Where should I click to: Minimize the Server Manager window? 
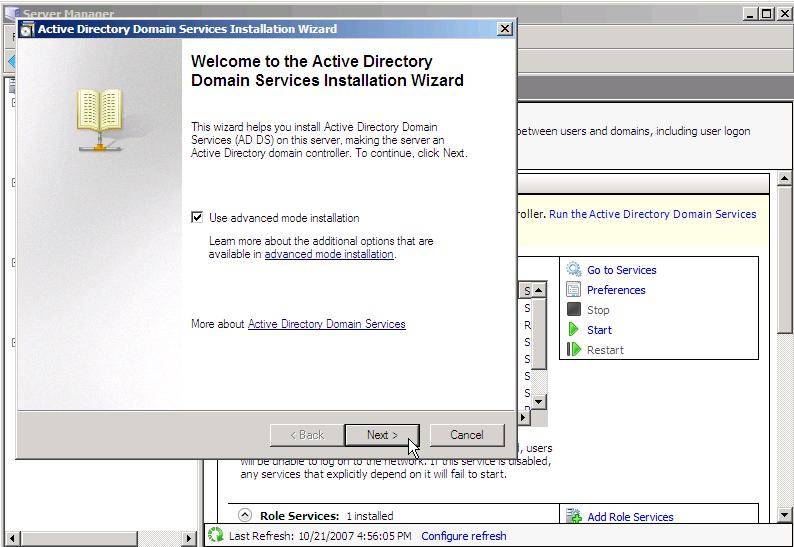click(750, 14)
